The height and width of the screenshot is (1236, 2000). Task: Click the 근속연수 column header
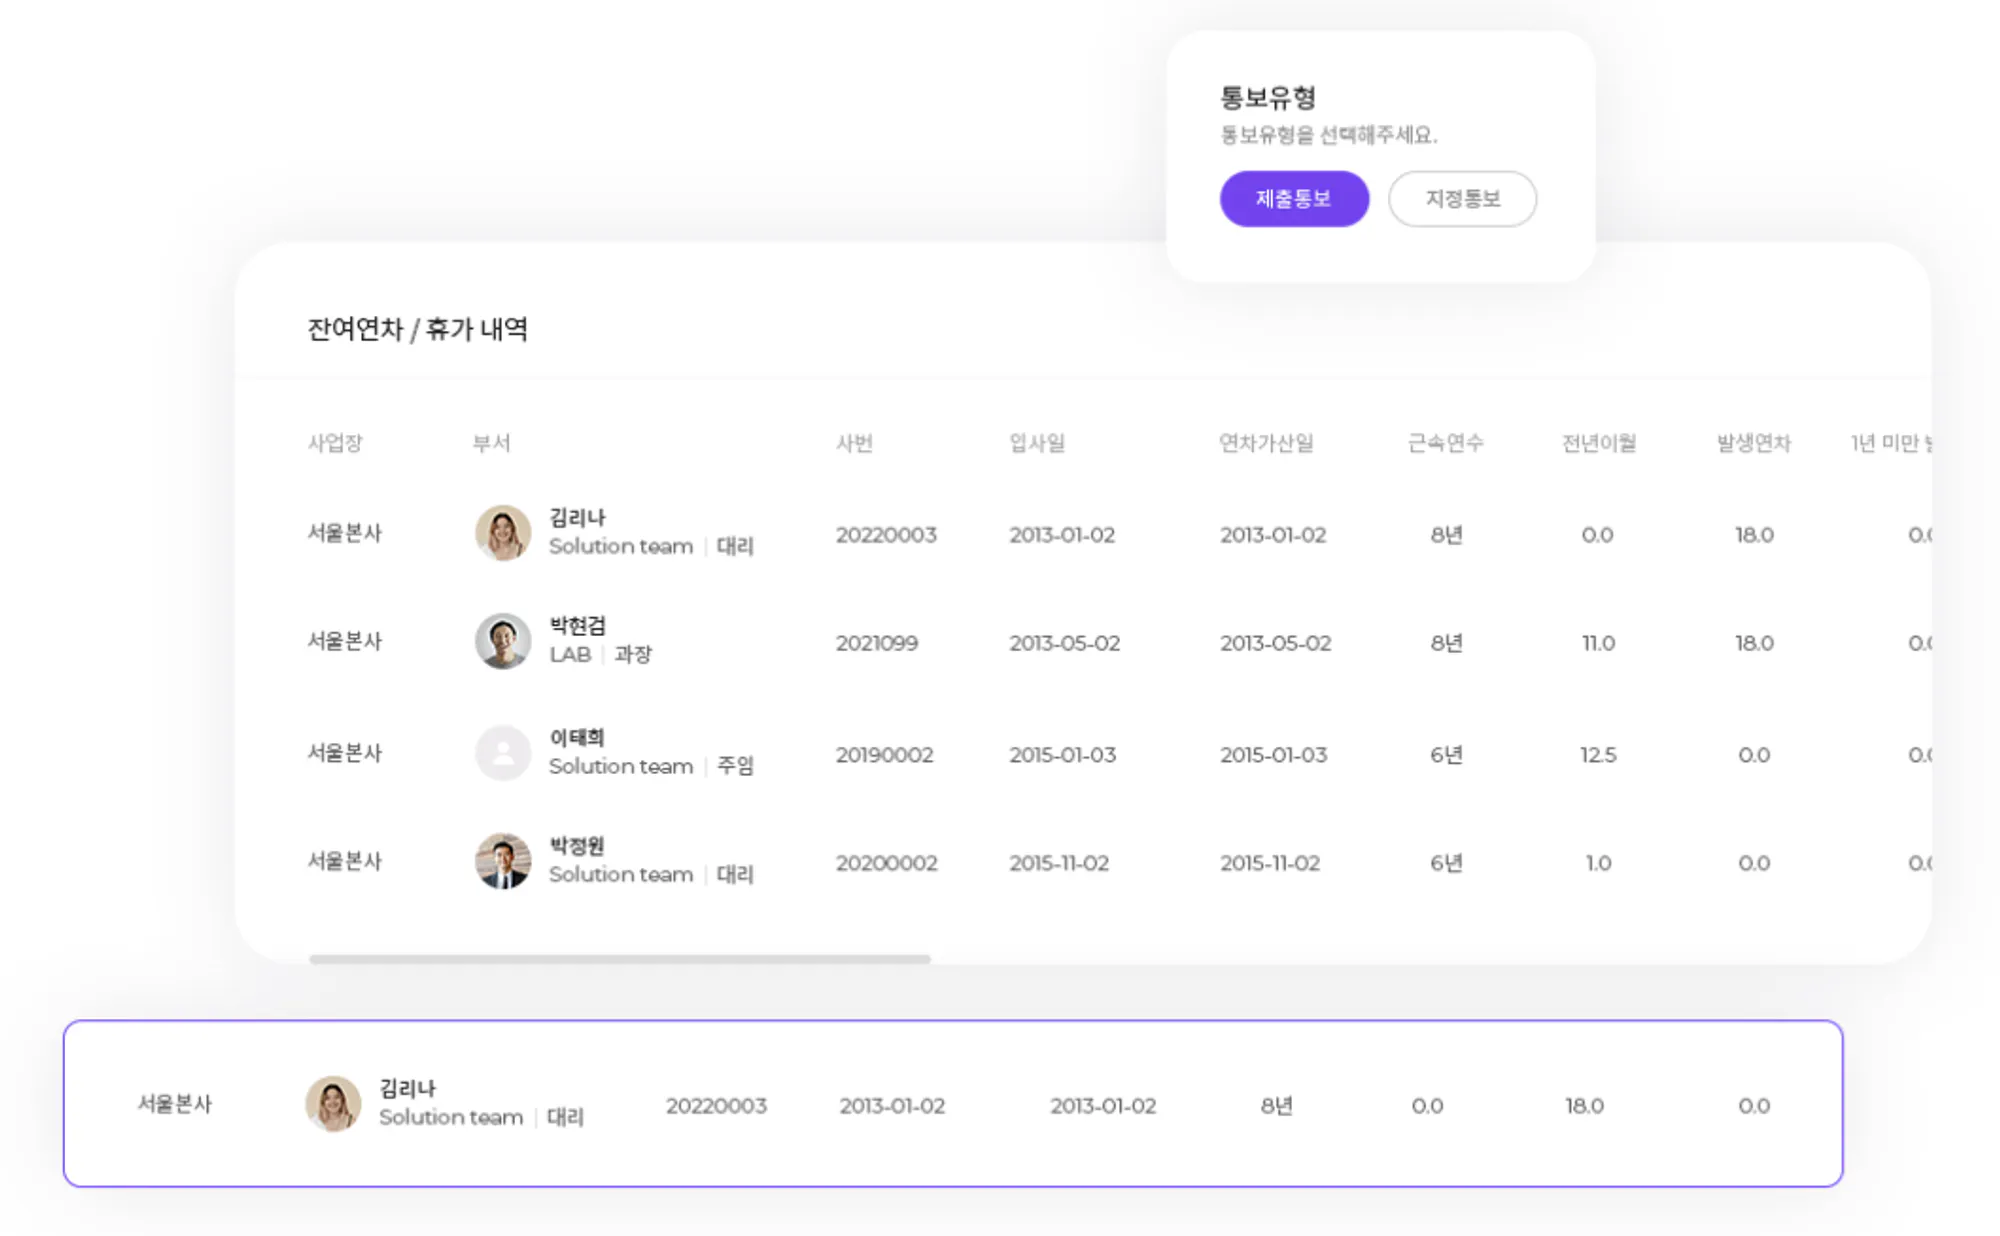coord(1446,443)
